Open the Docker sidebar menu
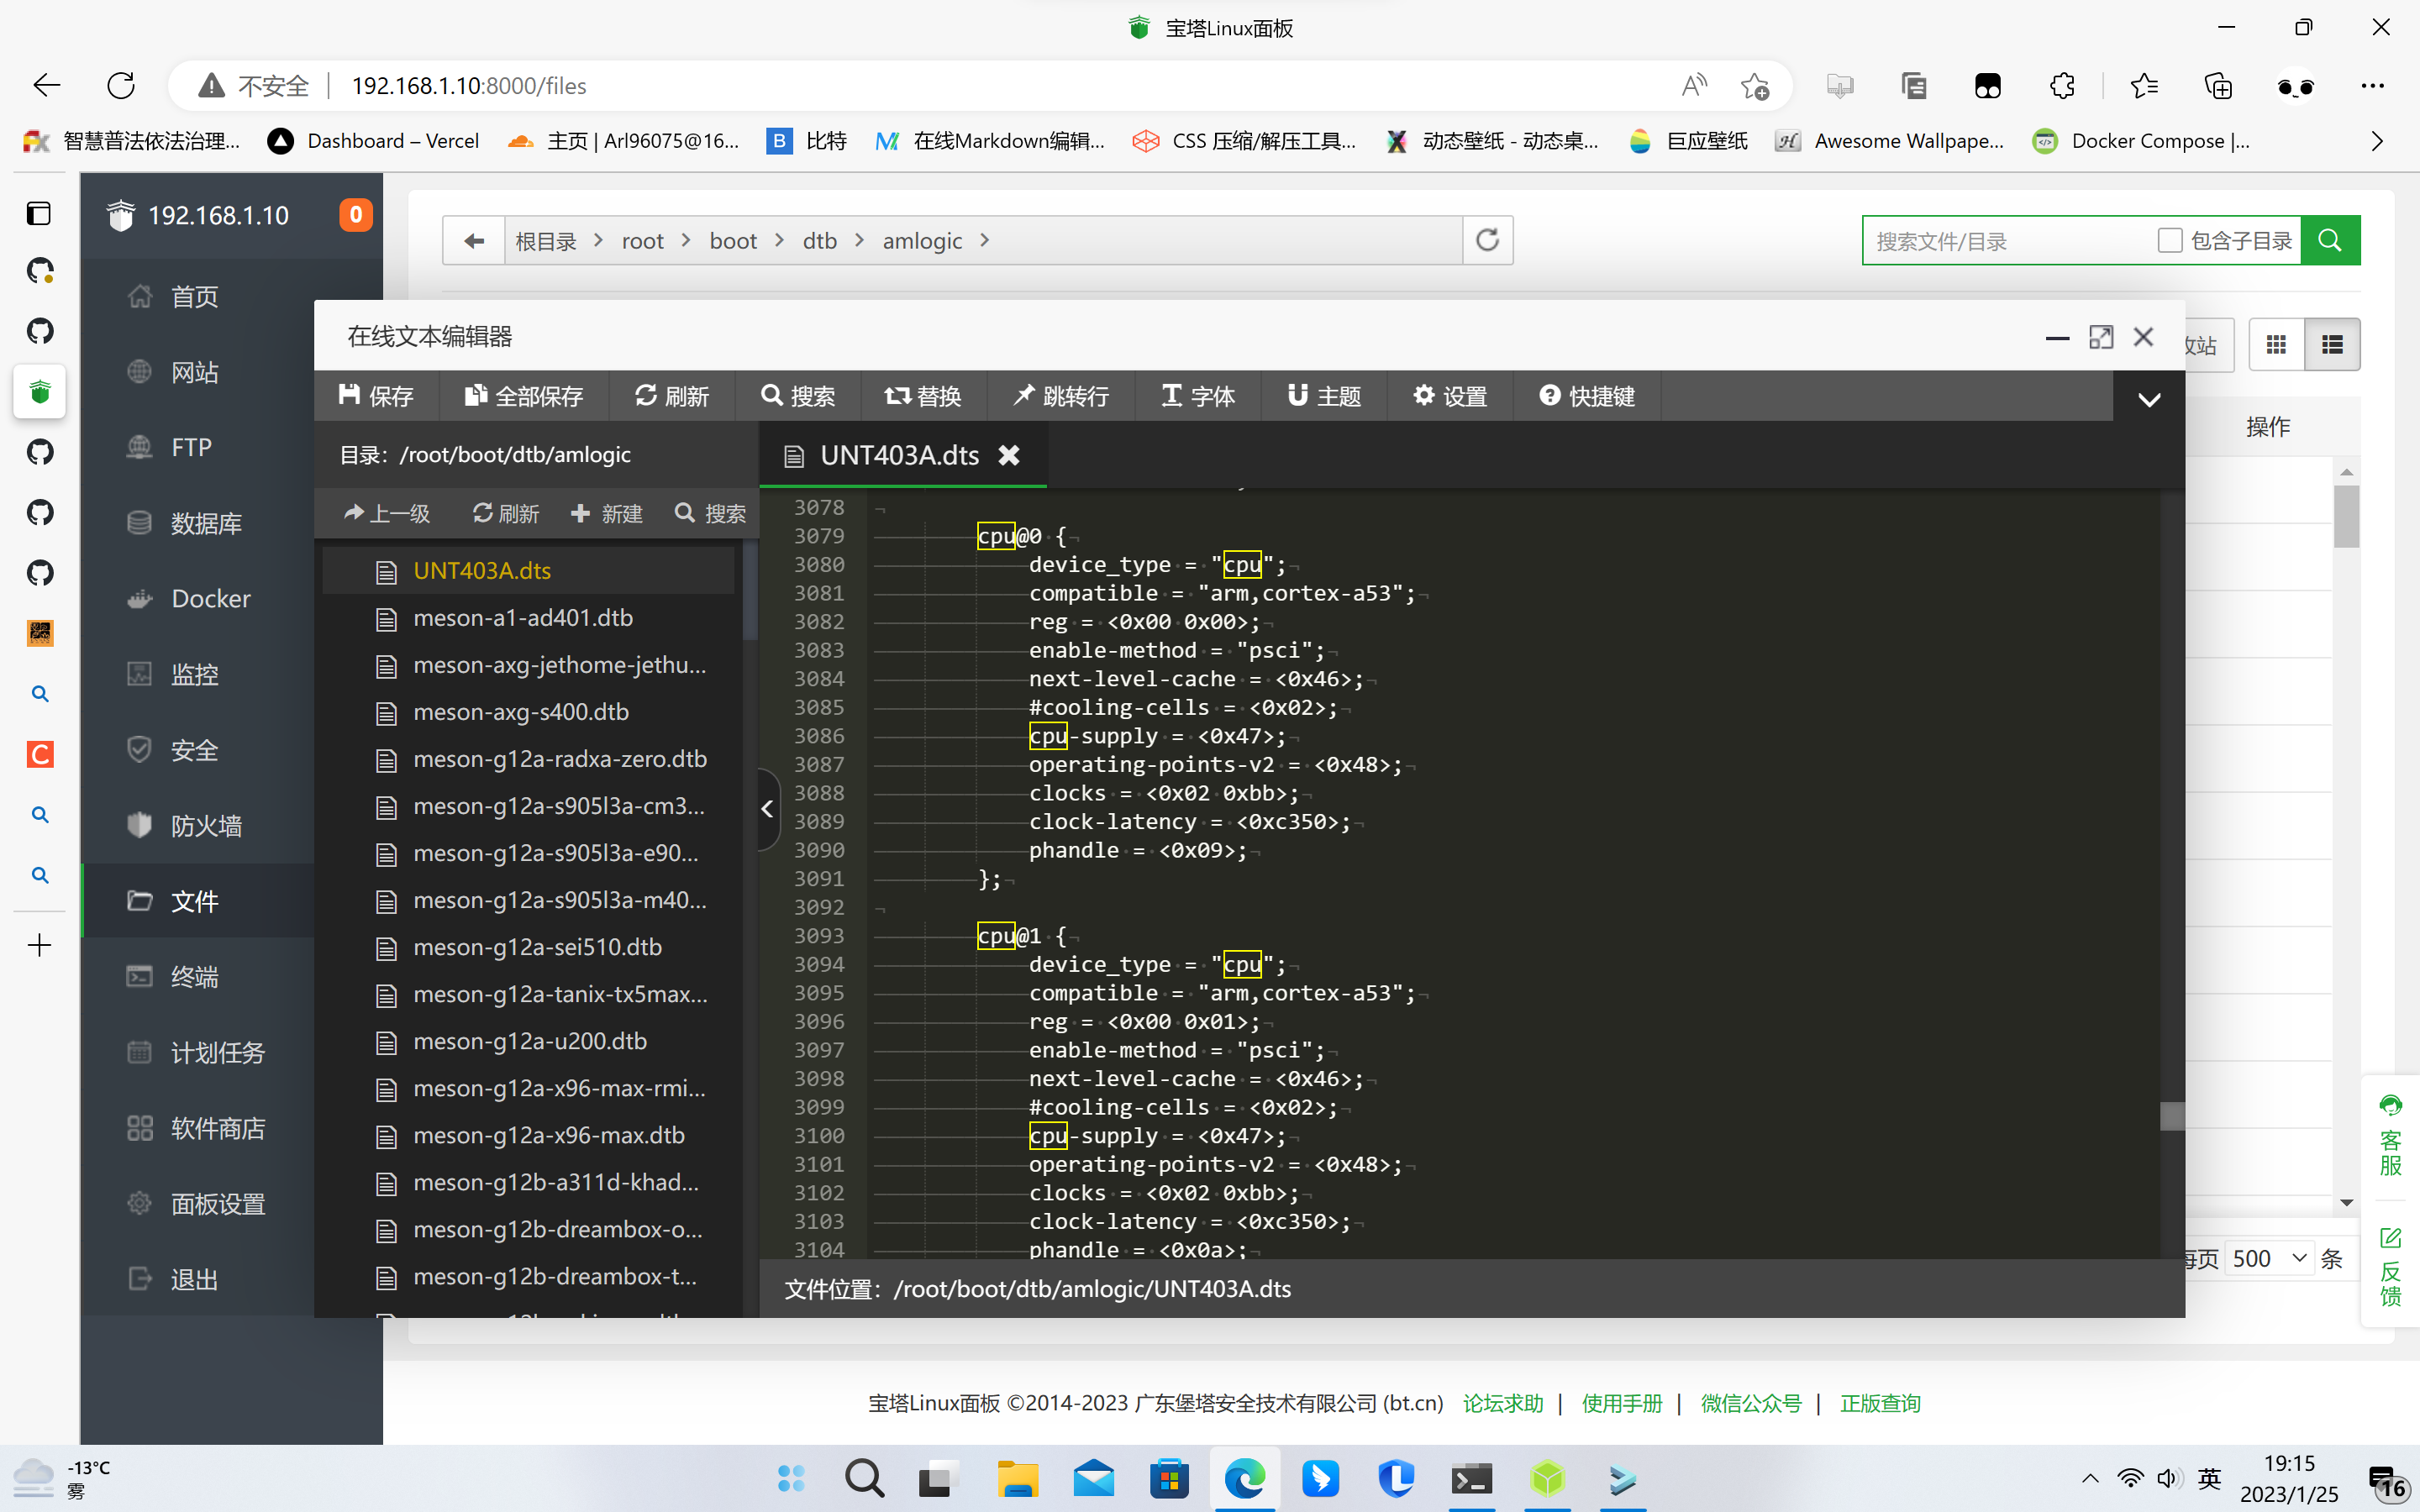Viewport: 2420px width, 1512px height. [x=210, y=598]
